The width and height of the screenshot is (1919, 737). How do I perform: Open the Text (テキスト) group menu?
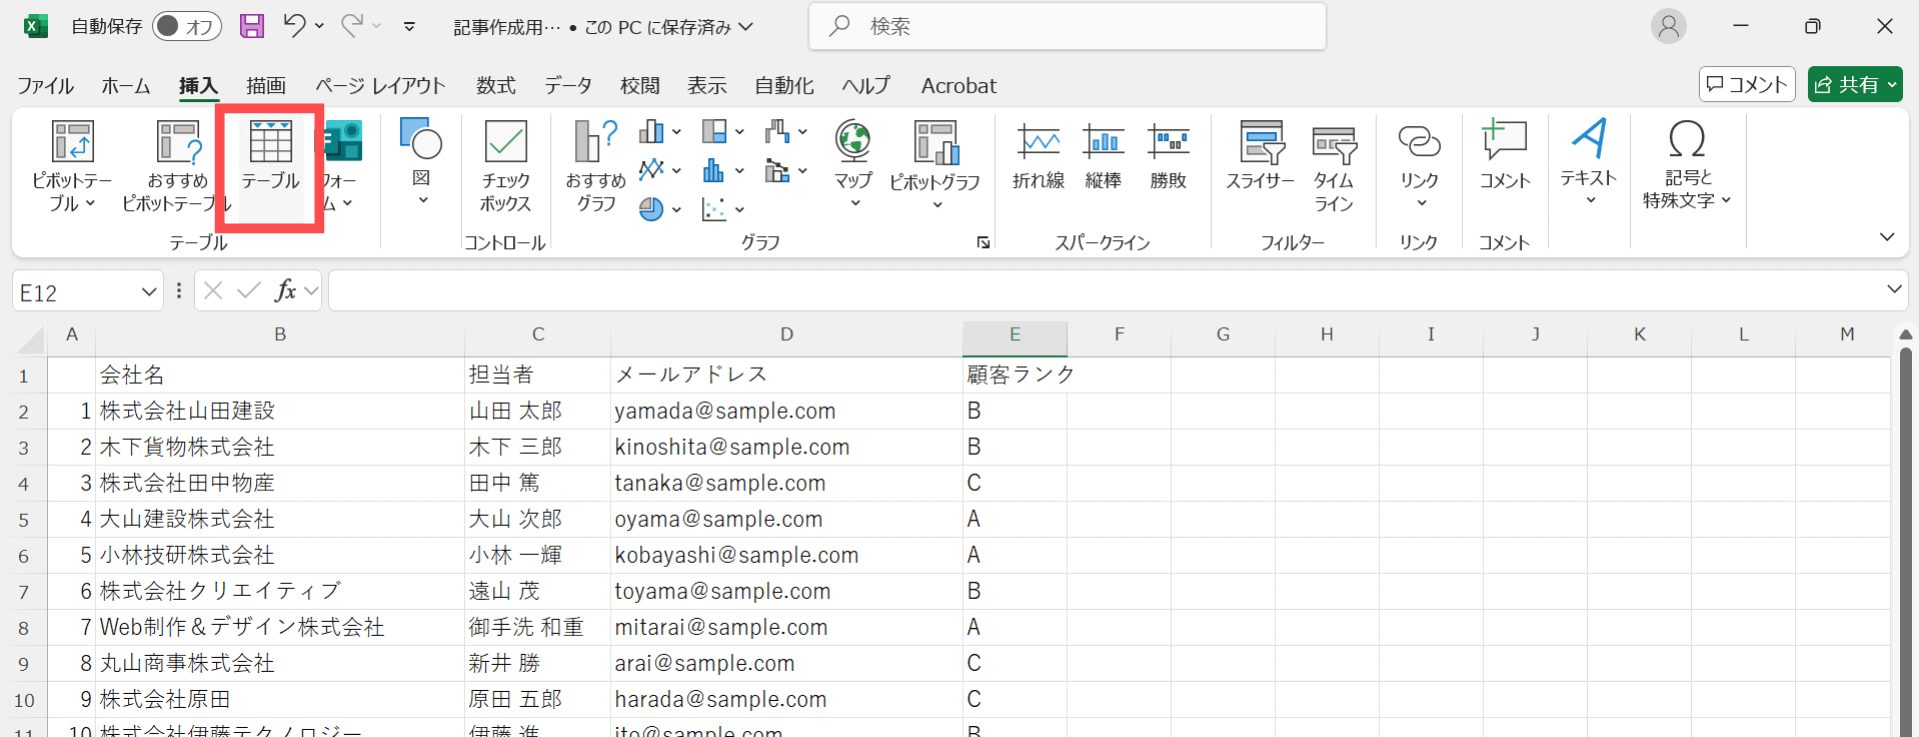[1589, 163]
